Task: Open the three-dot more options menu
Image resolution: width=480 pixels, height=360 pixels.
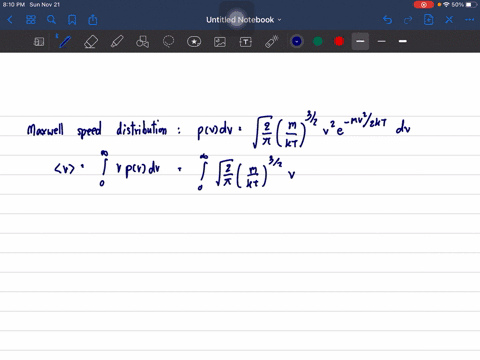Action: pyautogui.click(x=470, y=20)
